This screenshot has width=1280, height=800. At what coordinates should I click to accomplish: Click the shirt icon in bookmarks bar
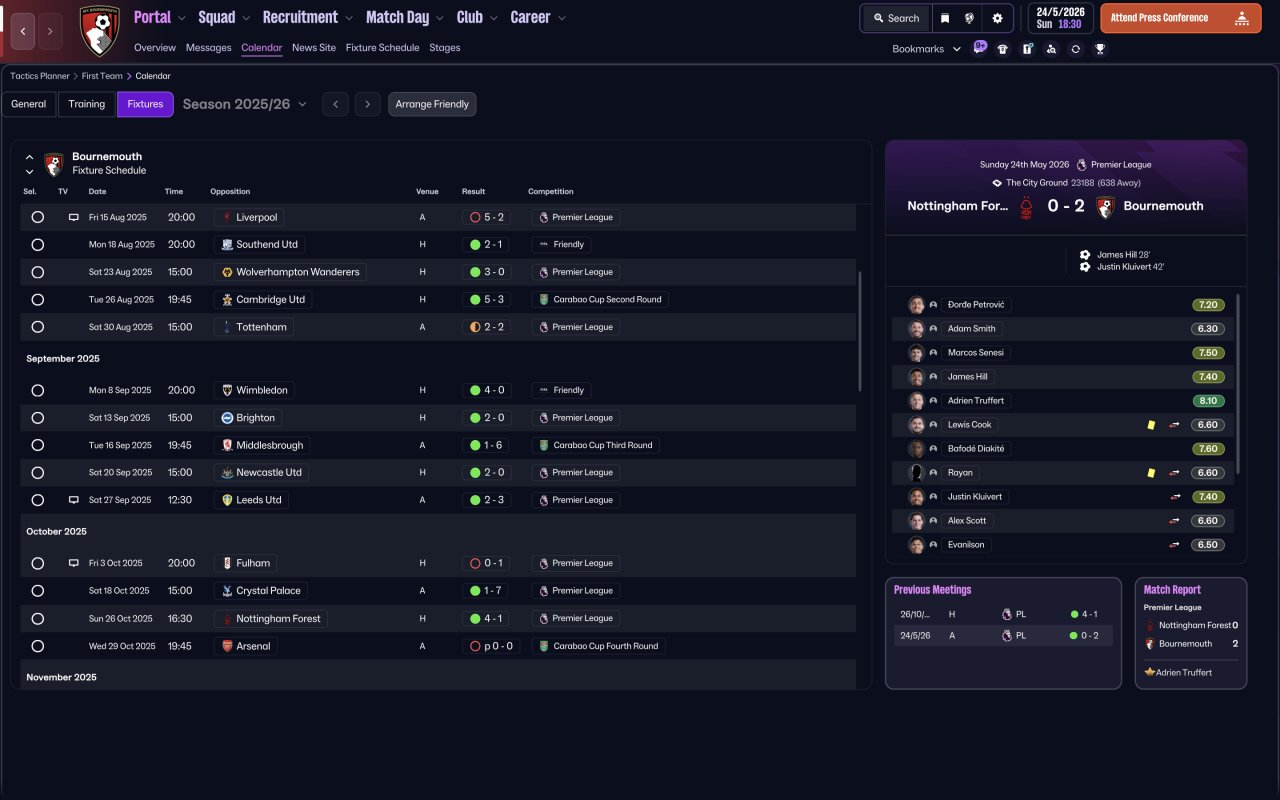click(1003, 49)
